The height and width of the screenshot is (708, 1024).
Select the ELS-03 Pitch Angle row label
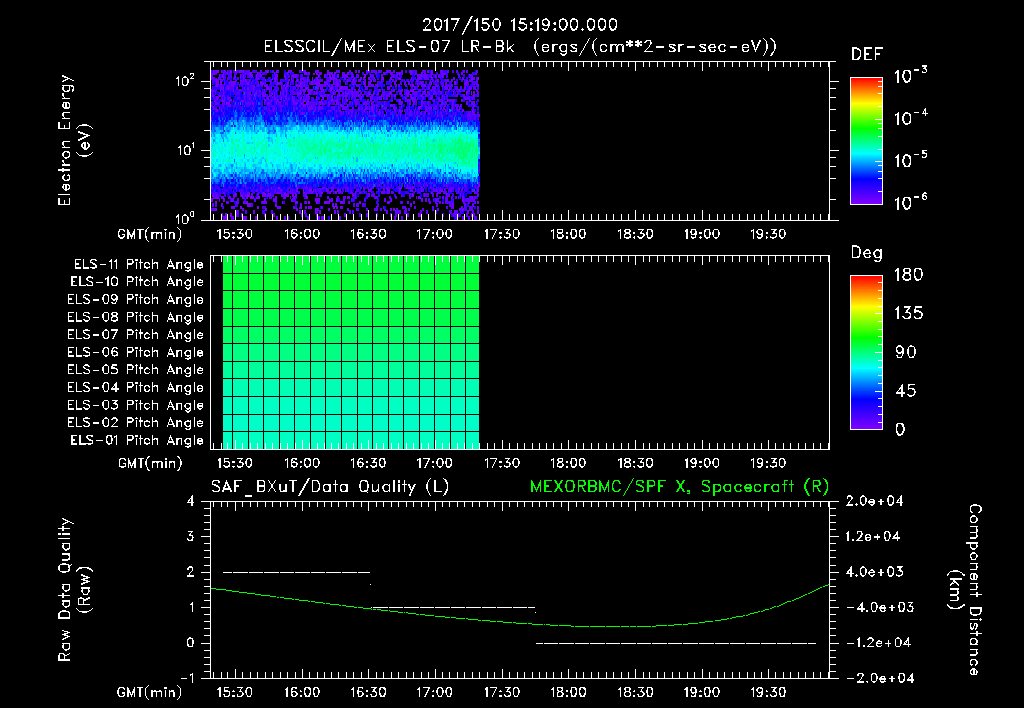click(136, 405)
